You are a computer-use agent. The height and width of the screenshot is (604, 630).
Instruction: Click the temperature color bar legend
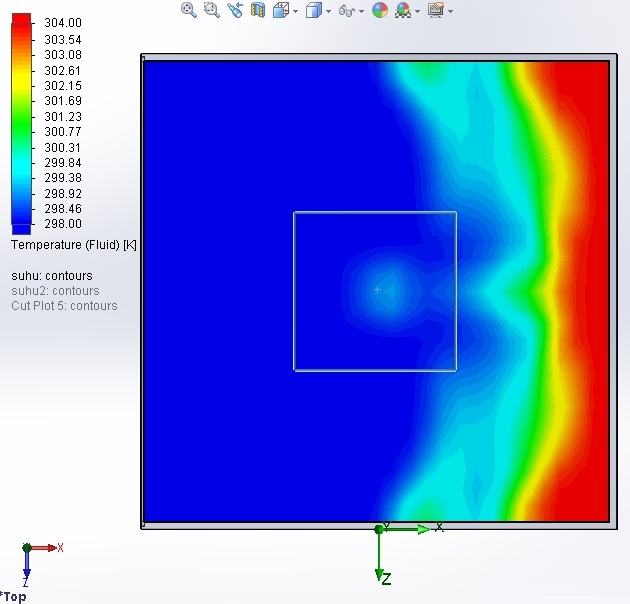pos(21,124)
